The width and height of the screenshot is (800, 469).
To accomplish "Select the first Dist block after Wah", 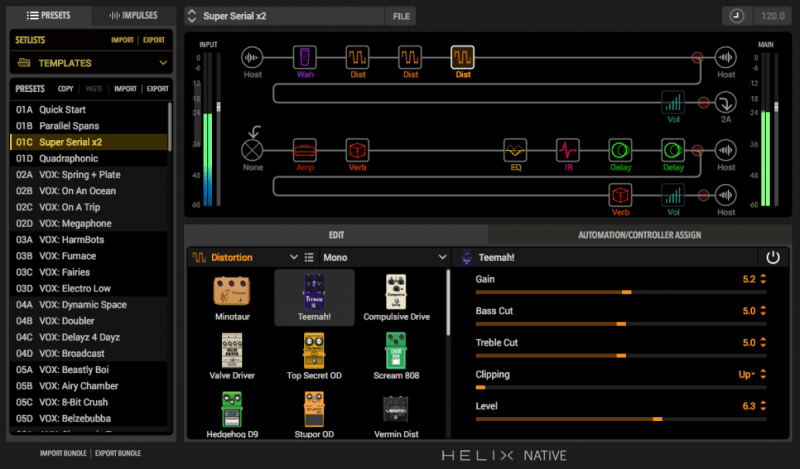I will pos(357,57).
